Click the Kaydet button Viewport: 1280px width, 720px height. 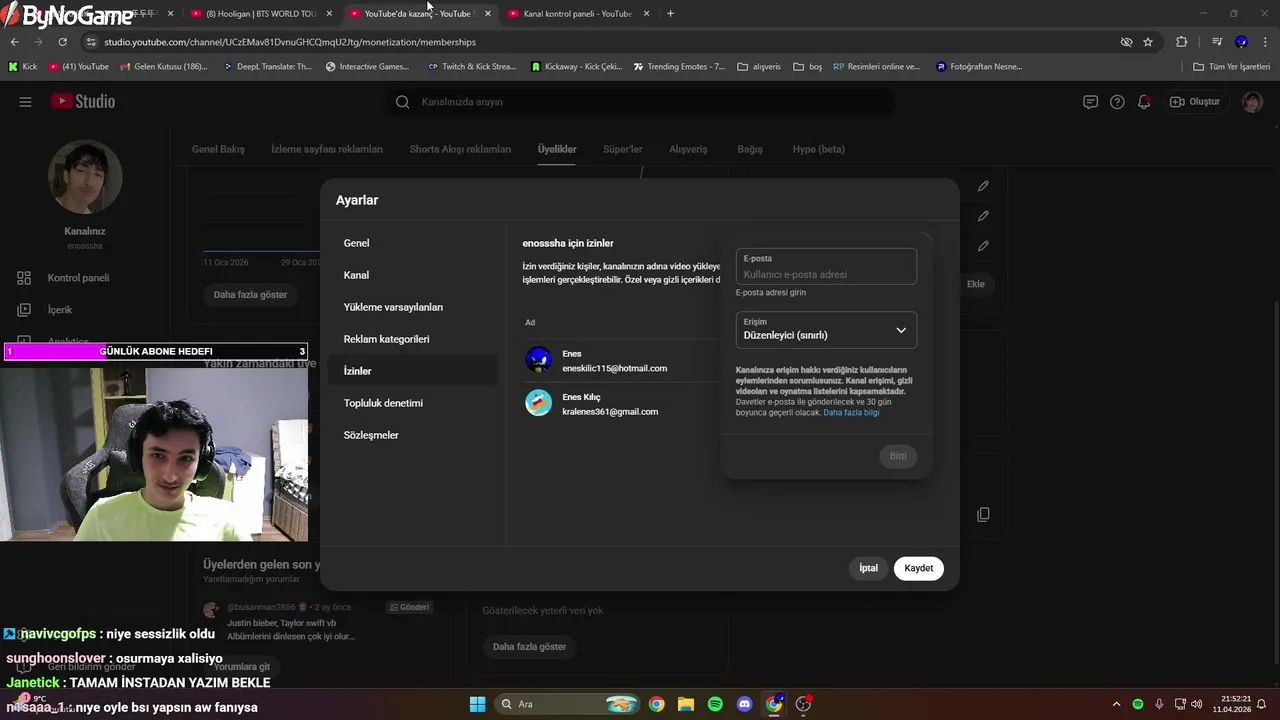pos(918,568)
